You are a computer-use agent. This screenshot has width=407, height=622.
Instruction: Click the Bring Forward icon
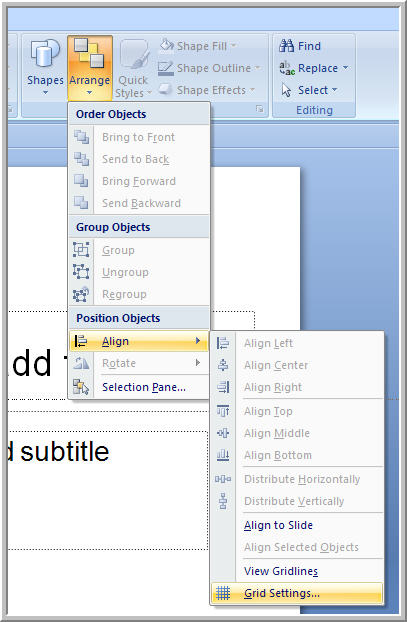(81, 180)
